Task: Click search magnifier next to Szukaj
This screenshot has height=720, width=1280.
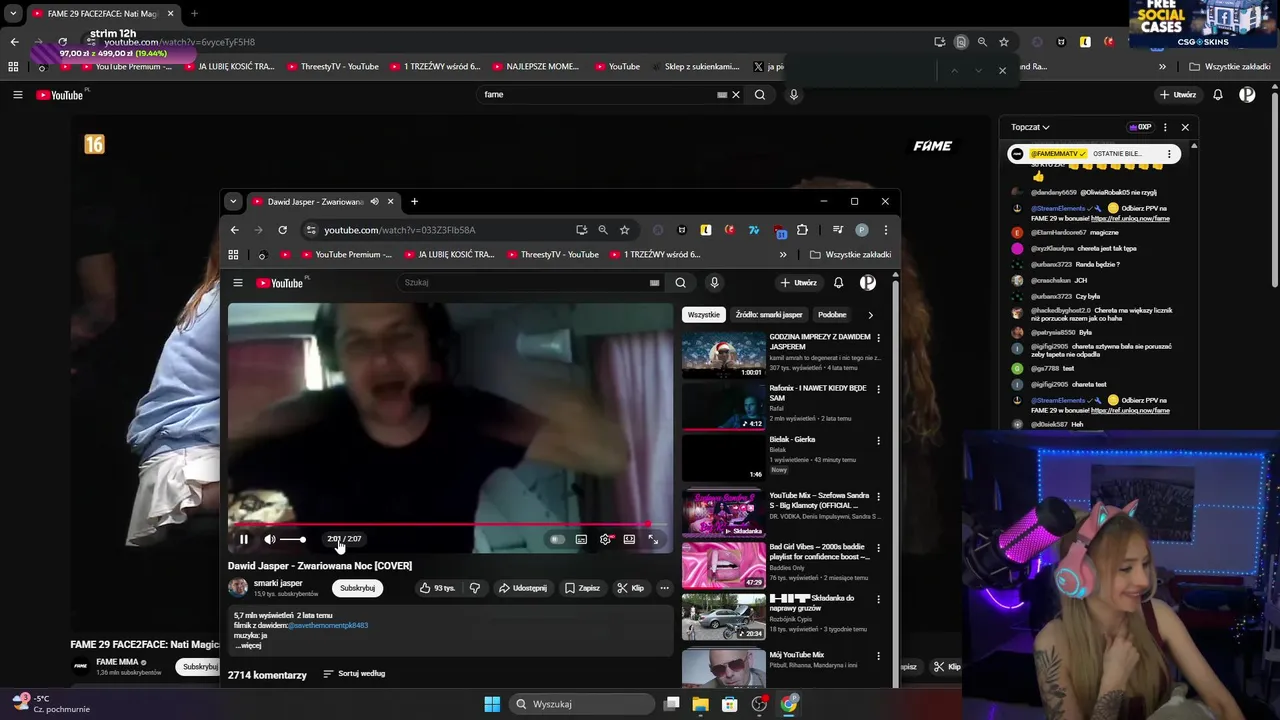Action: point(680,283)
